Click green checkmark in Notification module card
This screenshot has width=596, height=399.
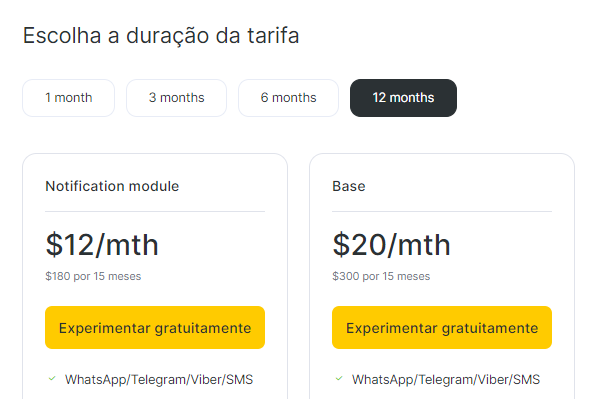[x=52, y=378]
